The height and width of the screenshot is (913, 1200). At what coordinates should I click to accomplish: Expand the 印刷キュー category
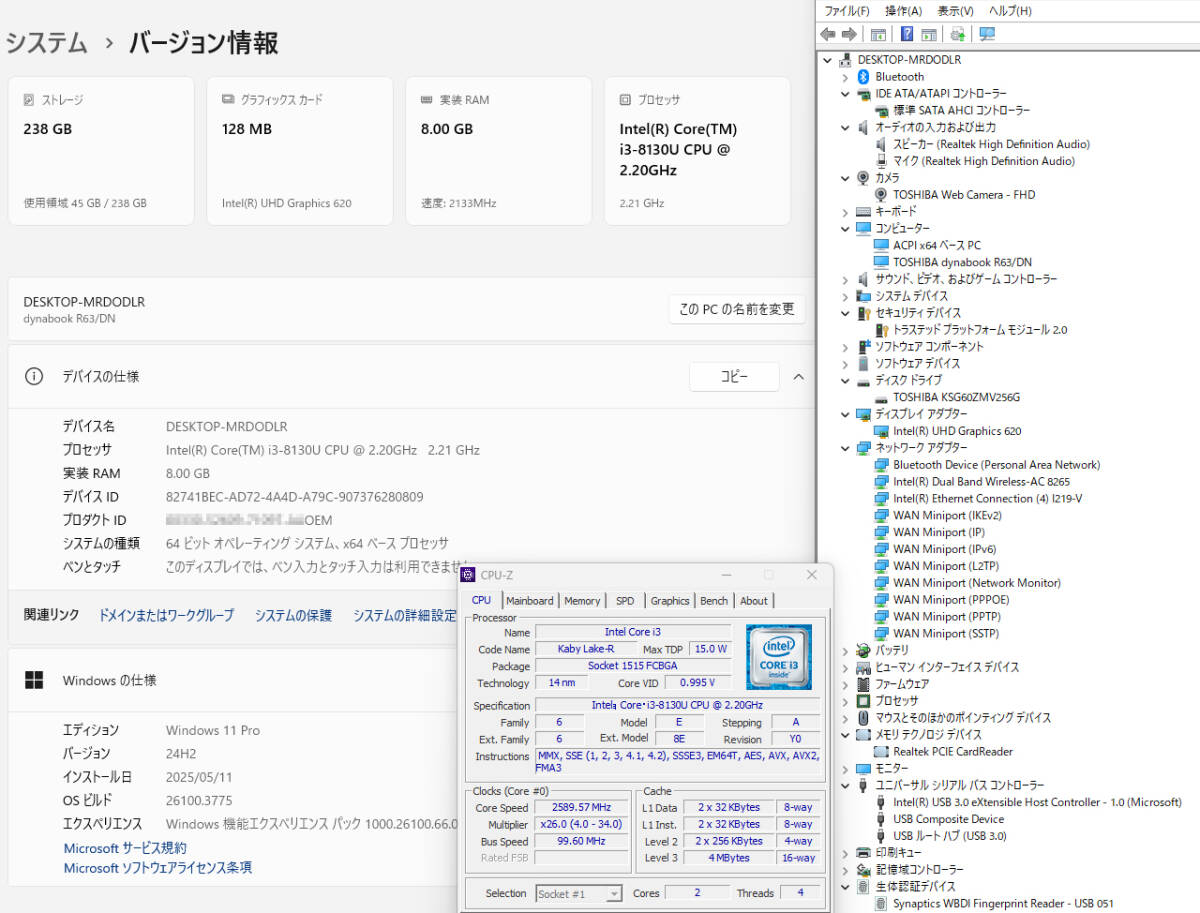click(x=846, y=853)
